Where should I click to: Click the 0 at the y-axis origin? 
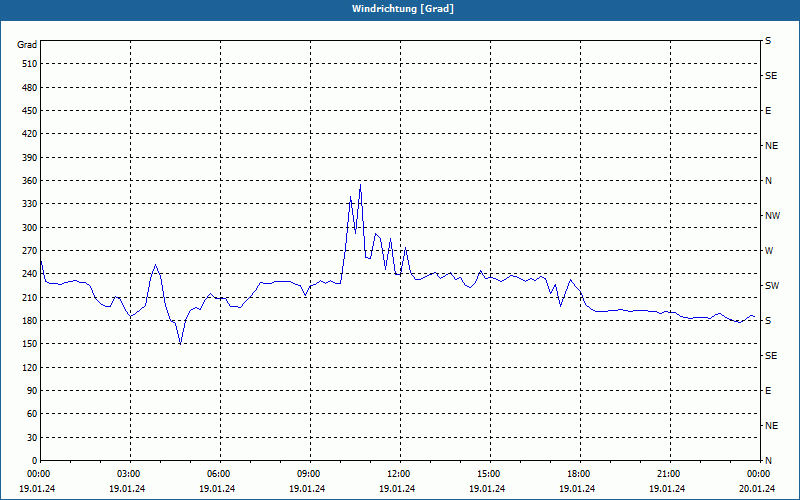34,460
